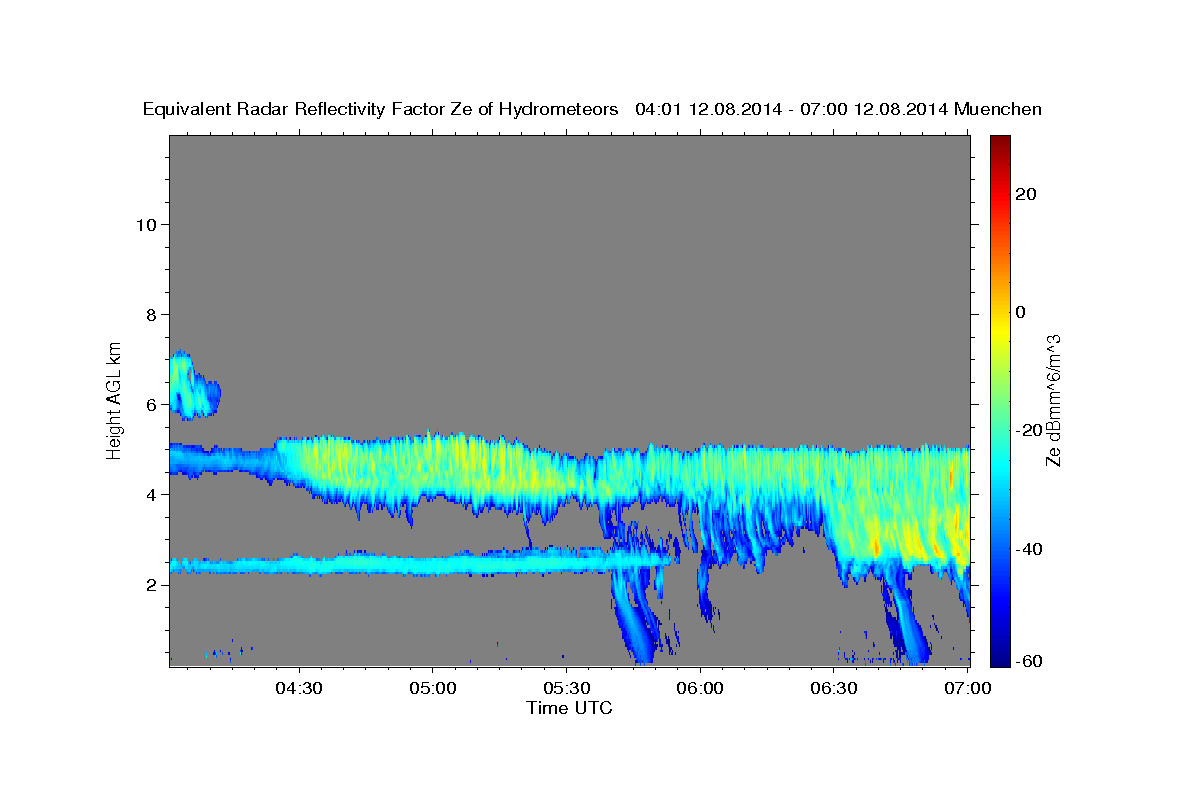Viewport: 1200px width, 800px height.
Task: Click the colorbar tick value 20
Action: [1026, 194]
